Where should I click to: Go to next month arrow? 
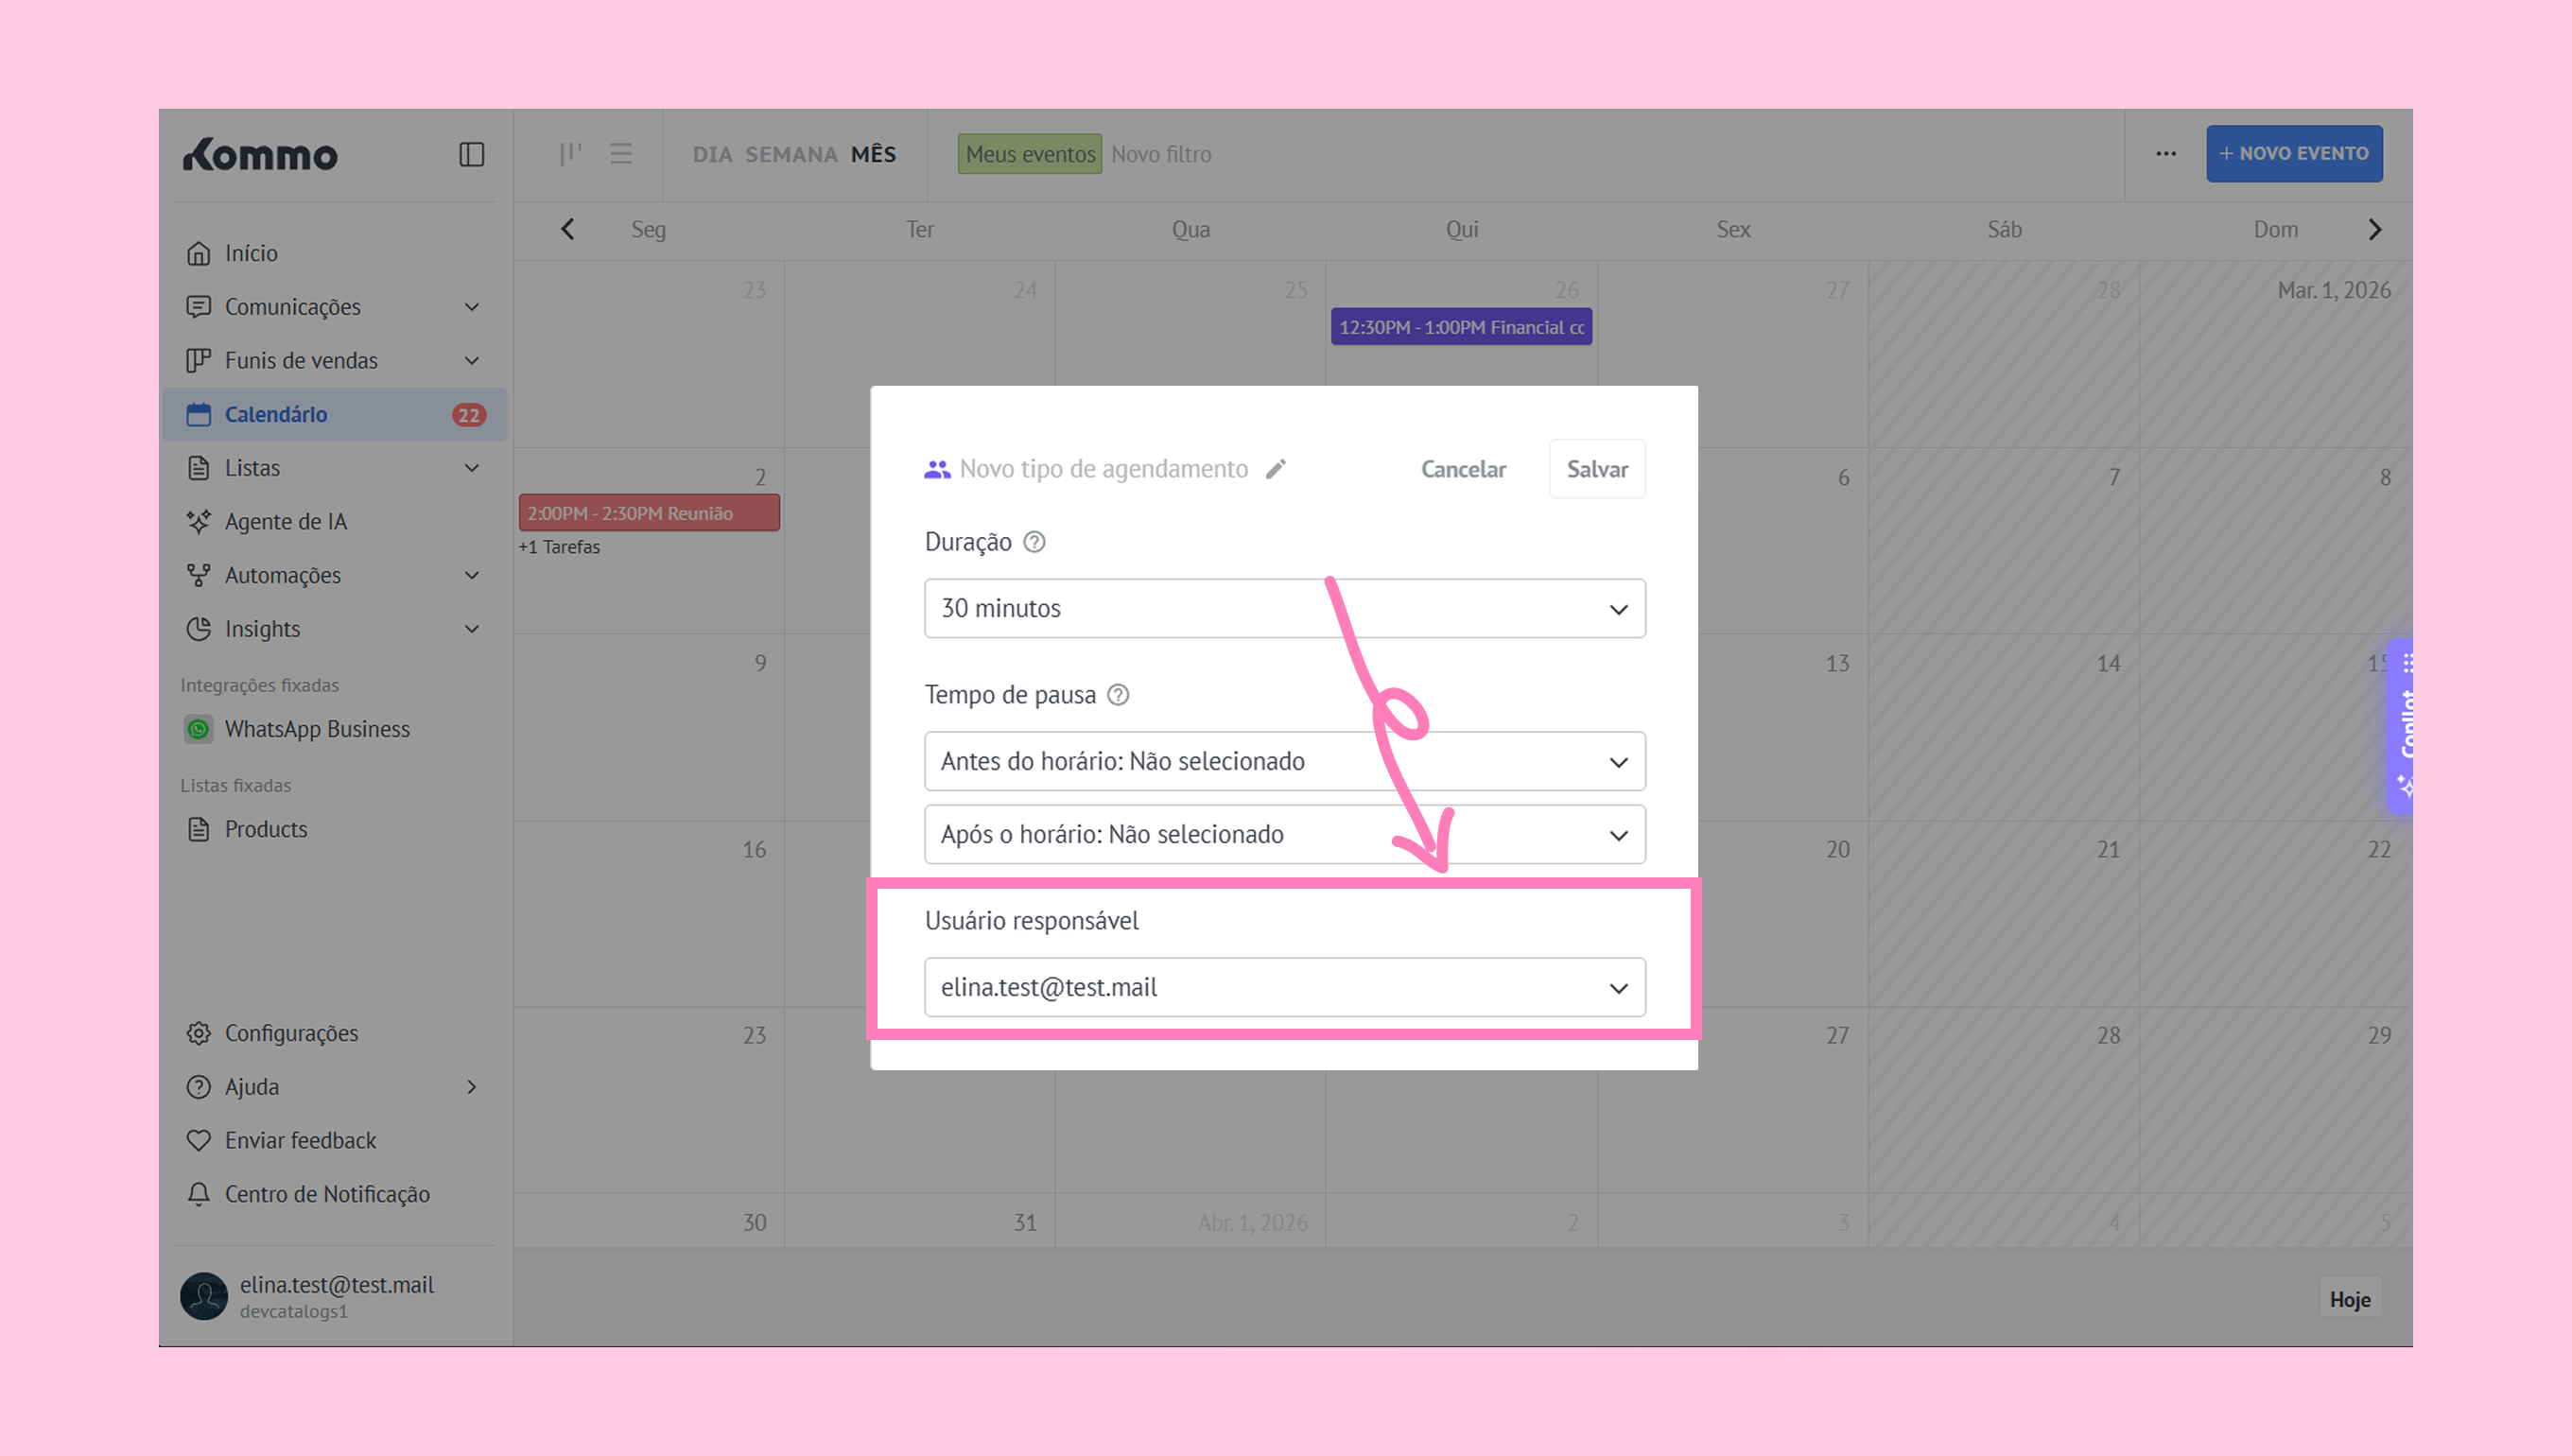2374,230
